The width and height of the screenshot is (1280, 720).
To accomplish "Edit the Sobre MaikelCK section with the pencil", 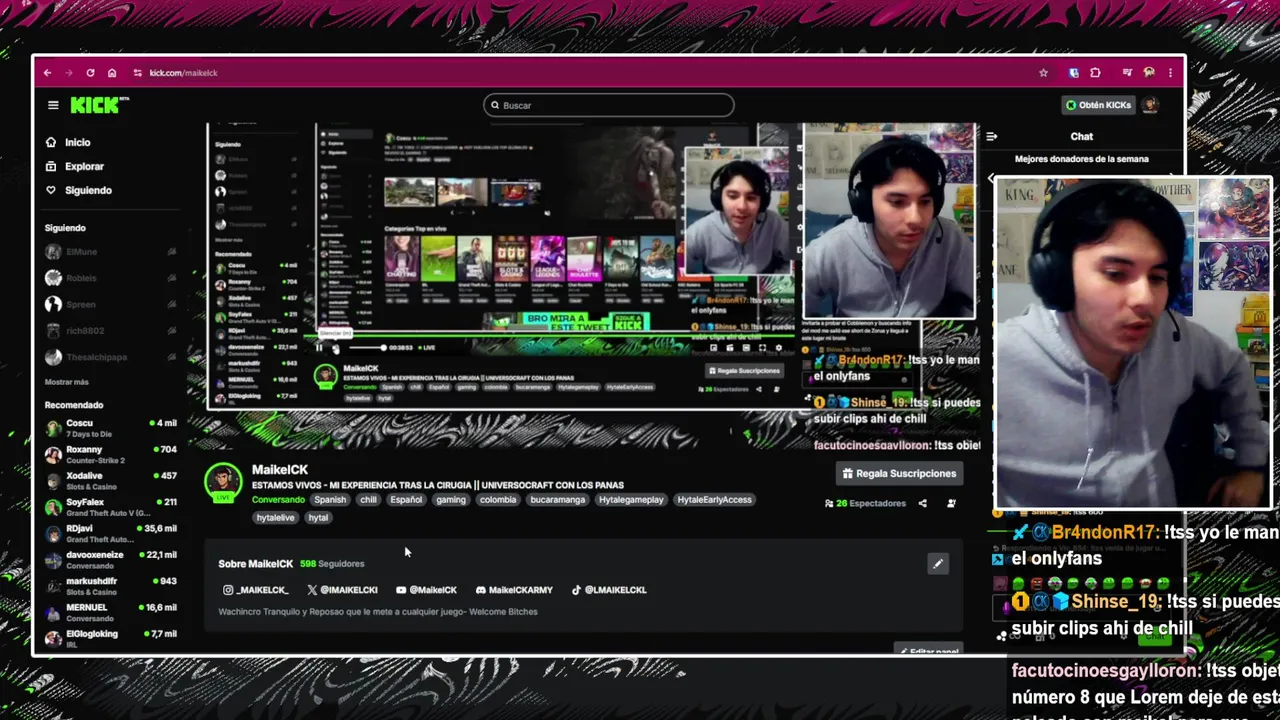I will tap(938, 564).
